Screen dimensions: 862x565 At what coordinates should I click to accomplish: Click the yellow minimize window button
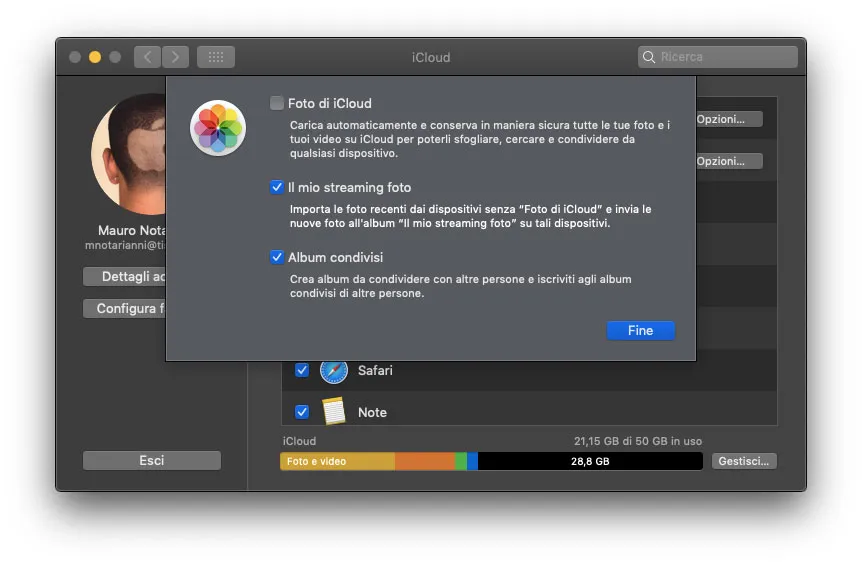pyautogui.click(x=95, y=57)
